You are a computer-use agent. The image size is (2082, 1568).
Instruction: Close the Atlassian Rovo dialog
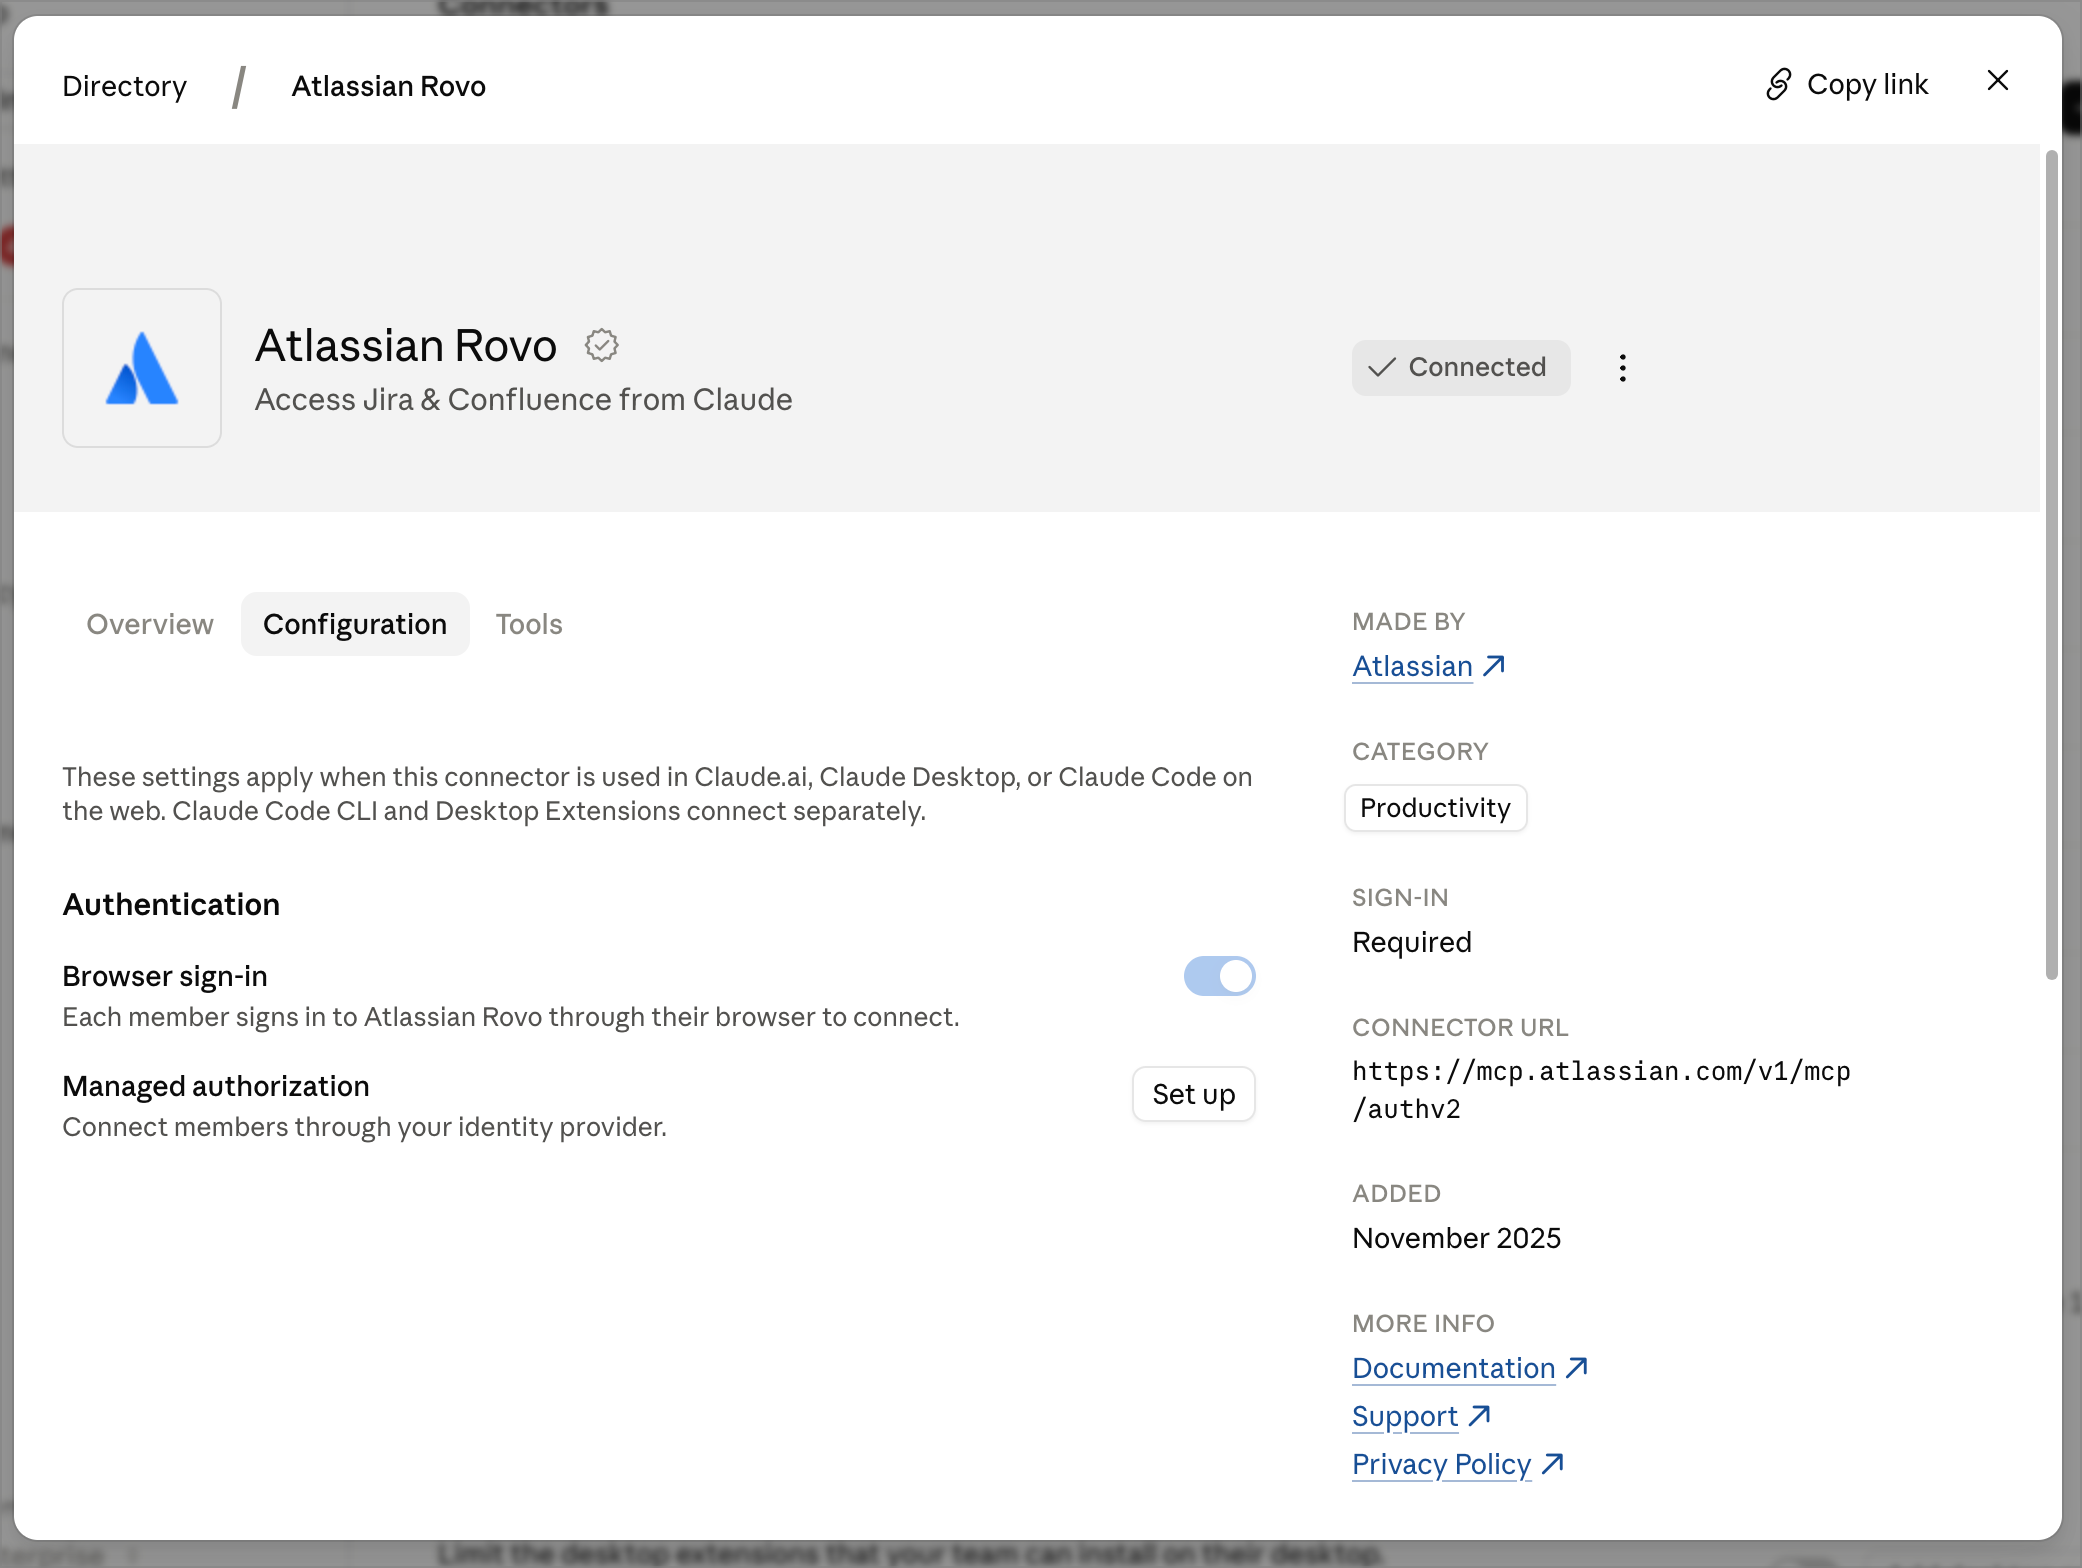tap(1997, 81)
